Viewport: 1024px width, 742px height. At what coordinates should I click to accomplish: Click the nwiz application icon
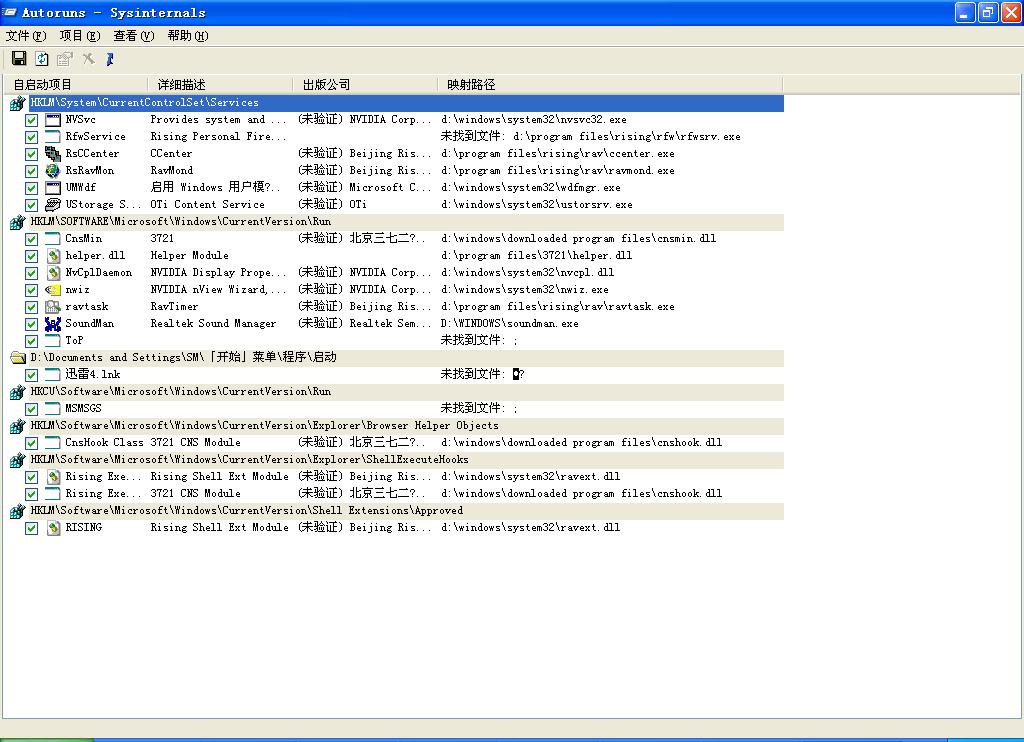point(53,289)
